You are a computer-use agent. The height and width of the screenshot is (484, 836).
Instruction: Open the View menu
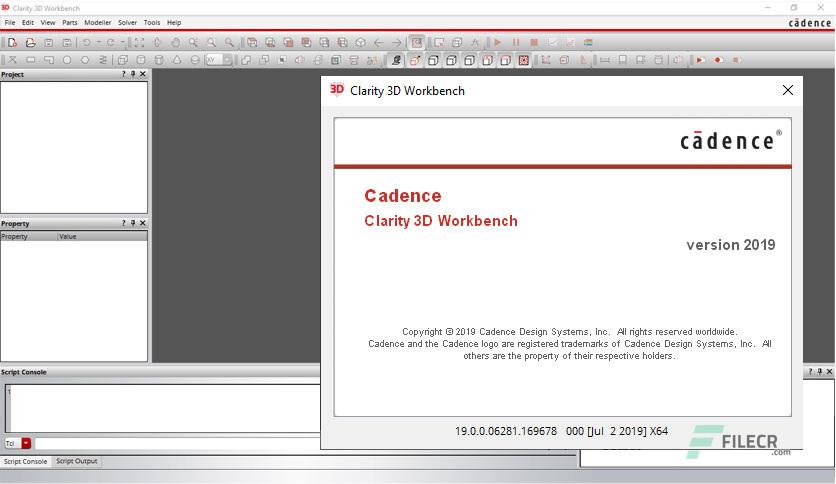point(47,23)
